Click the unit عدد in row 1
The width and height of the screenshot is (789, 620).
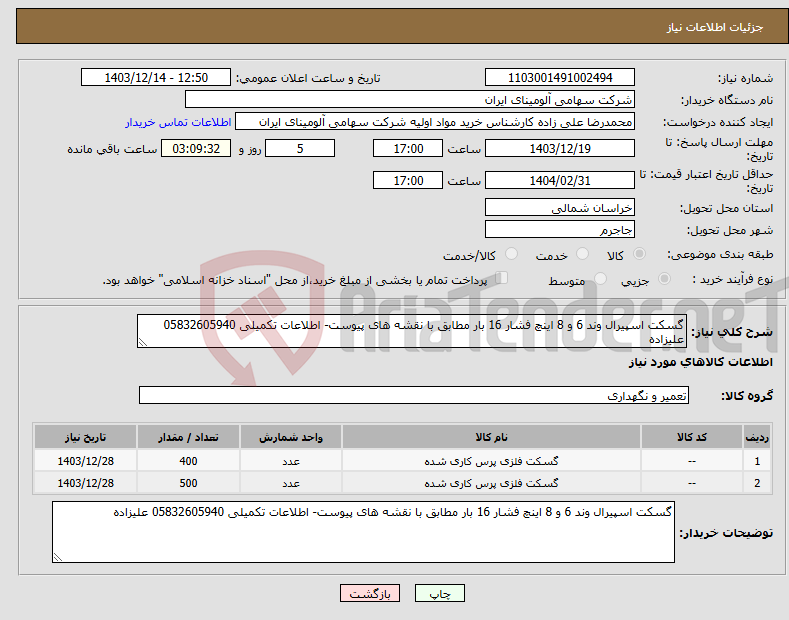point(291,461)
